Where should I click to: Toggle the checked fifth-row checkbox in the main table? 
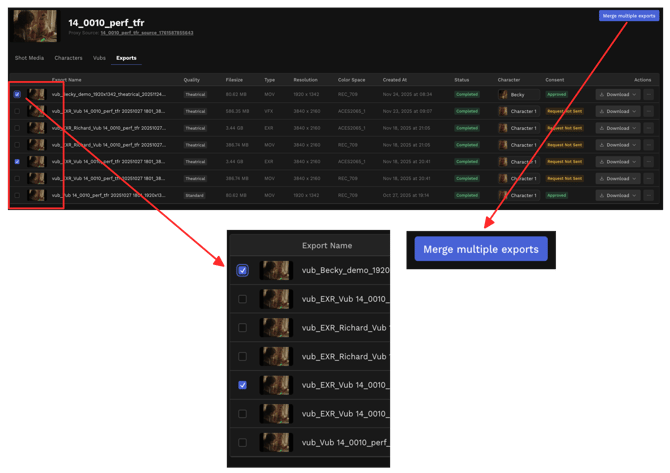(17, 161)
